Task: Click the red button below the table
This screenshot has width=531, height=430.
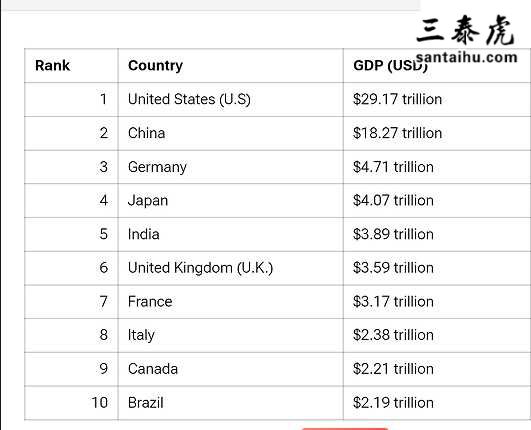Action: pyautogui.click(x=345, y=429)
